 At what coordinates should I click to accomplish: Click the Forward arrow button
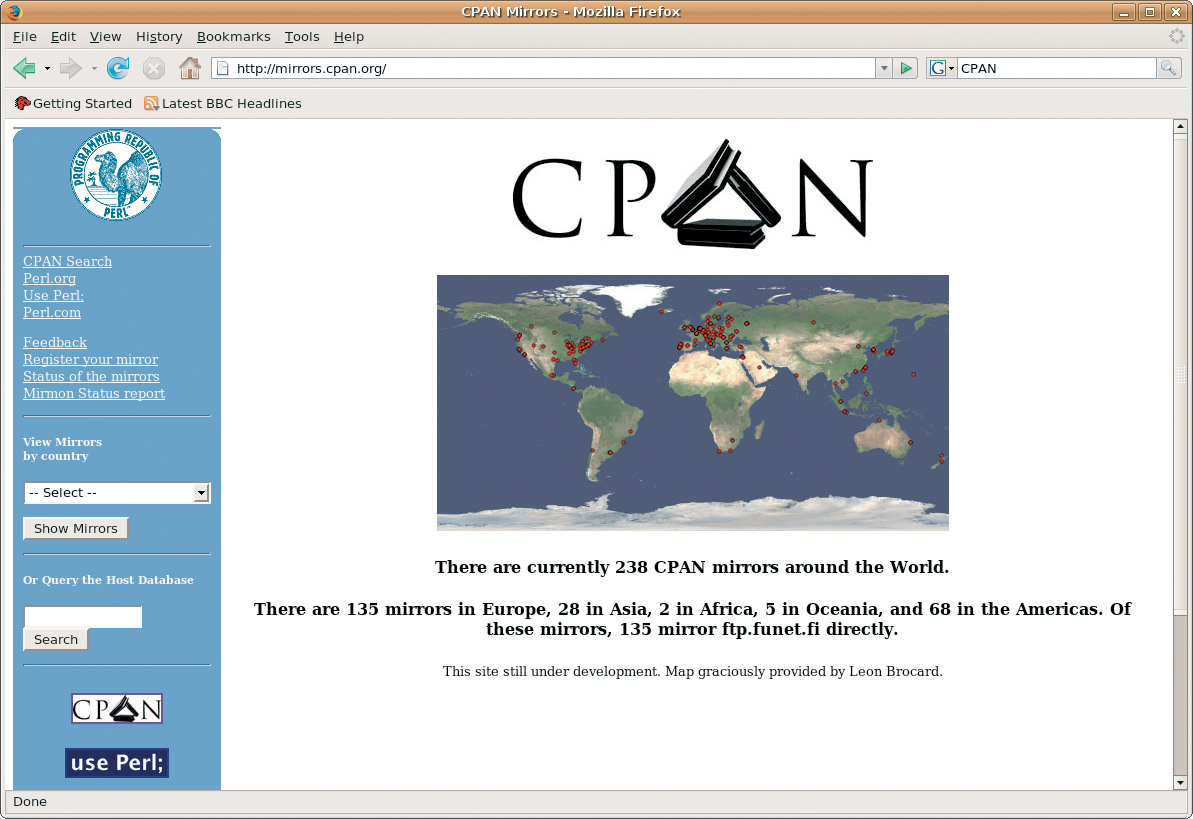(x=70, y=69)
